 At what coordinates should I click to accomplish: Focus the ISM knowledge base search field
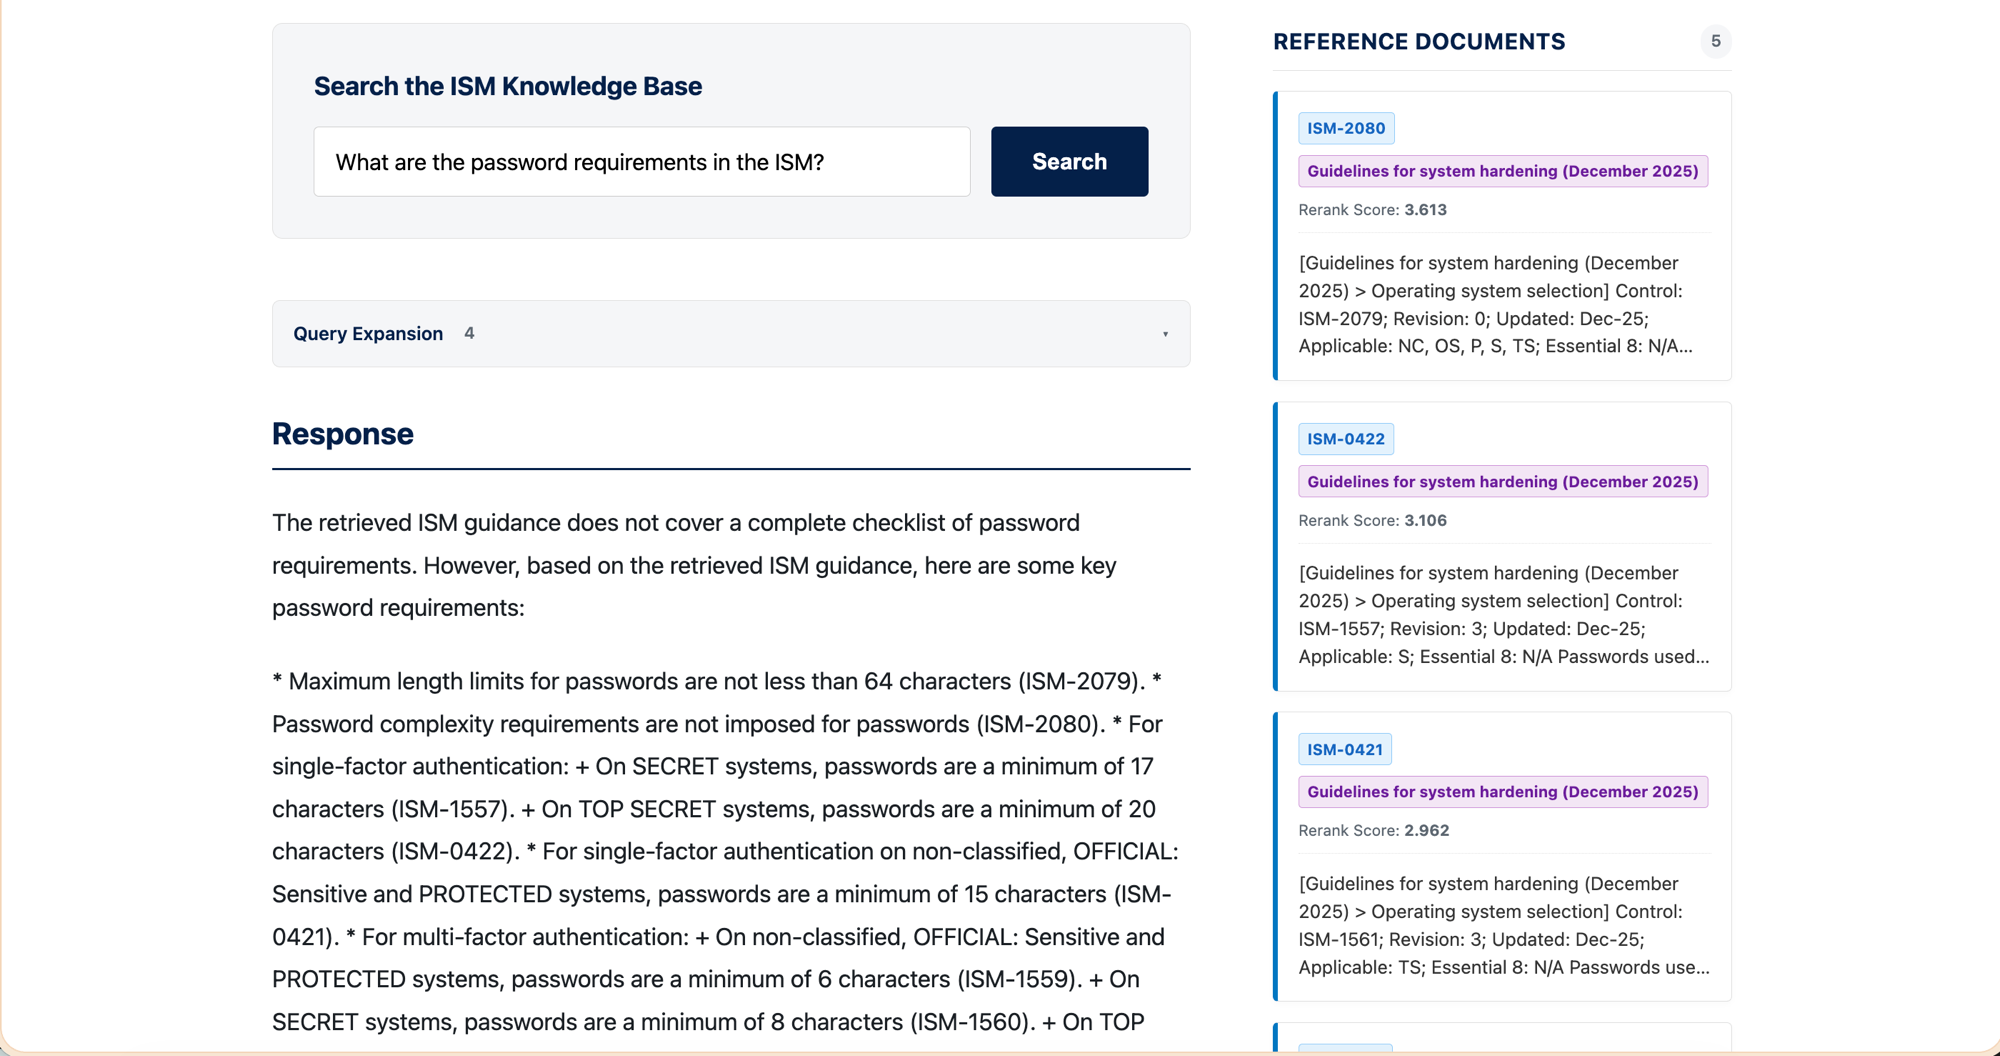[x=641, y=161]
